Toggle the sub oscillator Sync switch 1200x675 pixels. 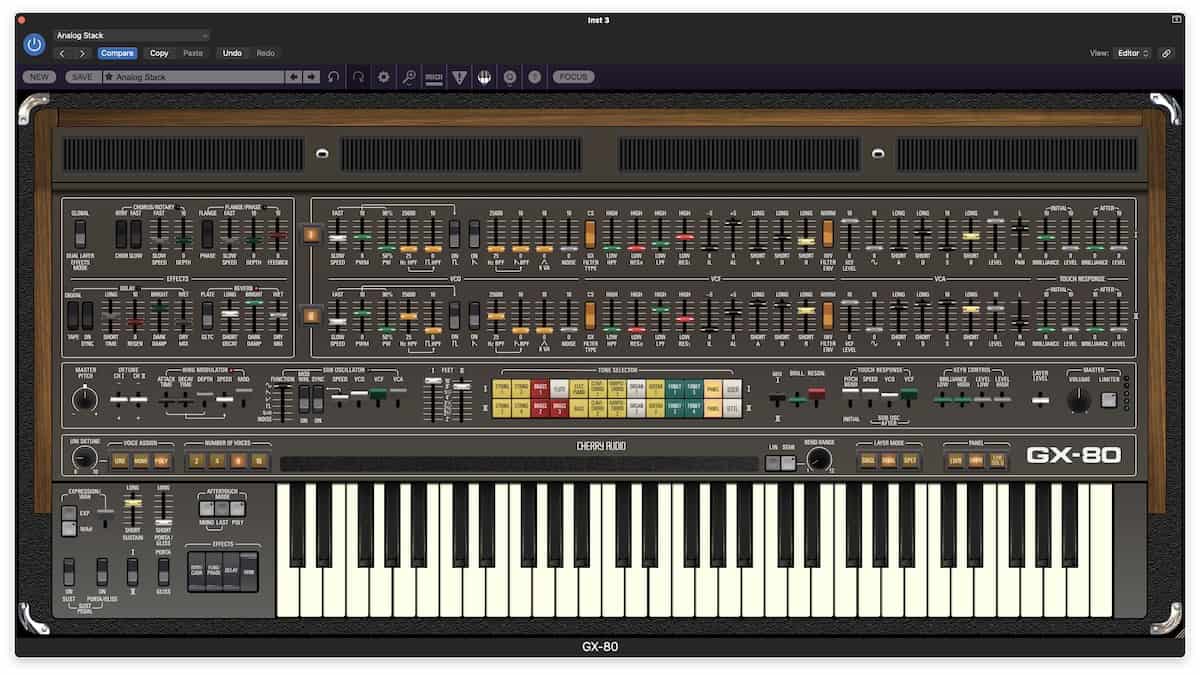click(318, 397)
